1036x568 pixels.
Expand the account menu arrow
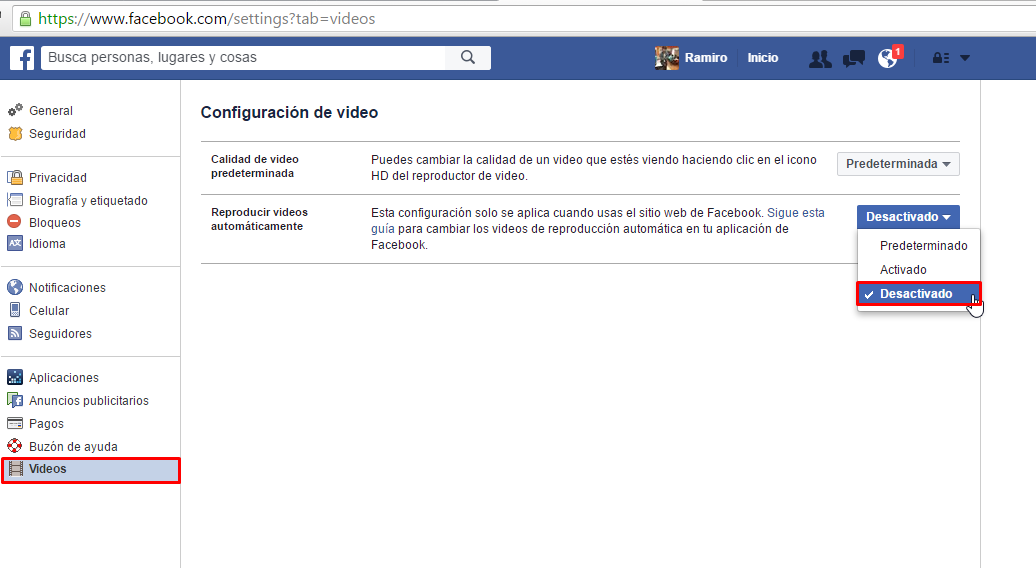(x=965, y=58)
